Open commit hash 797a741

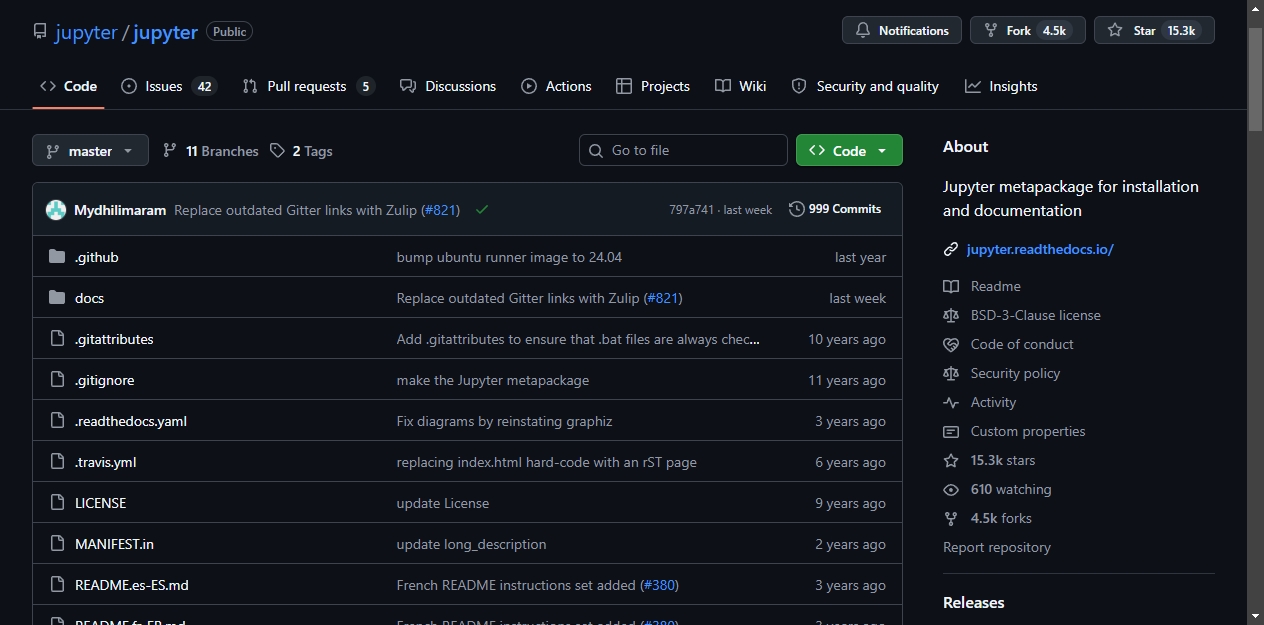pyautogui.click(x=692, y=210)
